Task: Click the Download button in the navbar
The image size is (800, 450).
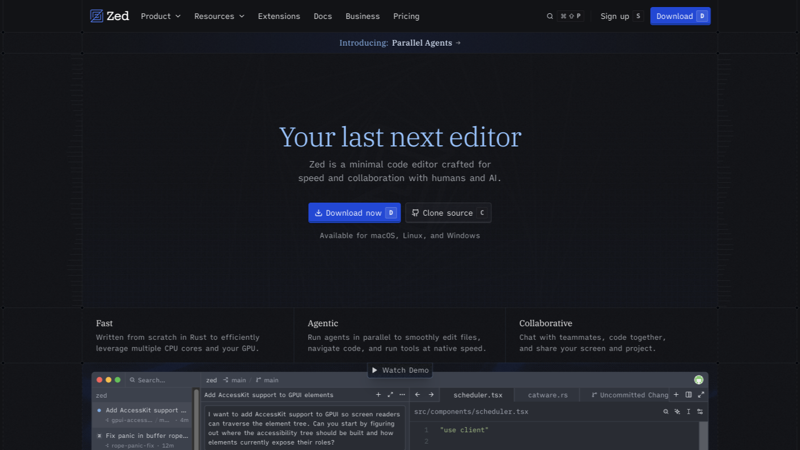Action: pos(680,16)
